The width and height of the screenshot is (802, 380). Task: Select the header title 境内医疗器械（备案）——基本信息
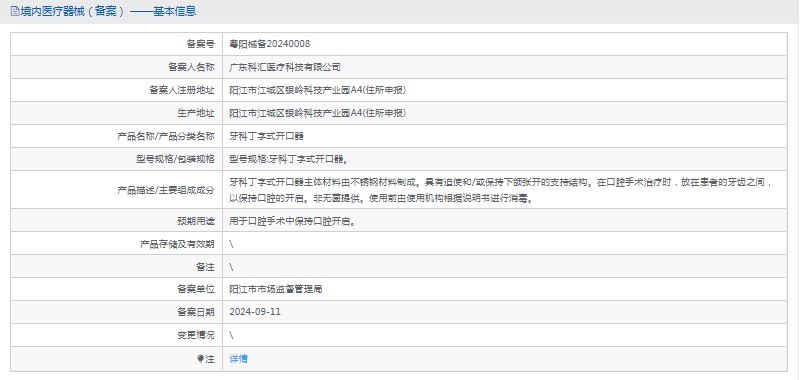click(108, 11)
